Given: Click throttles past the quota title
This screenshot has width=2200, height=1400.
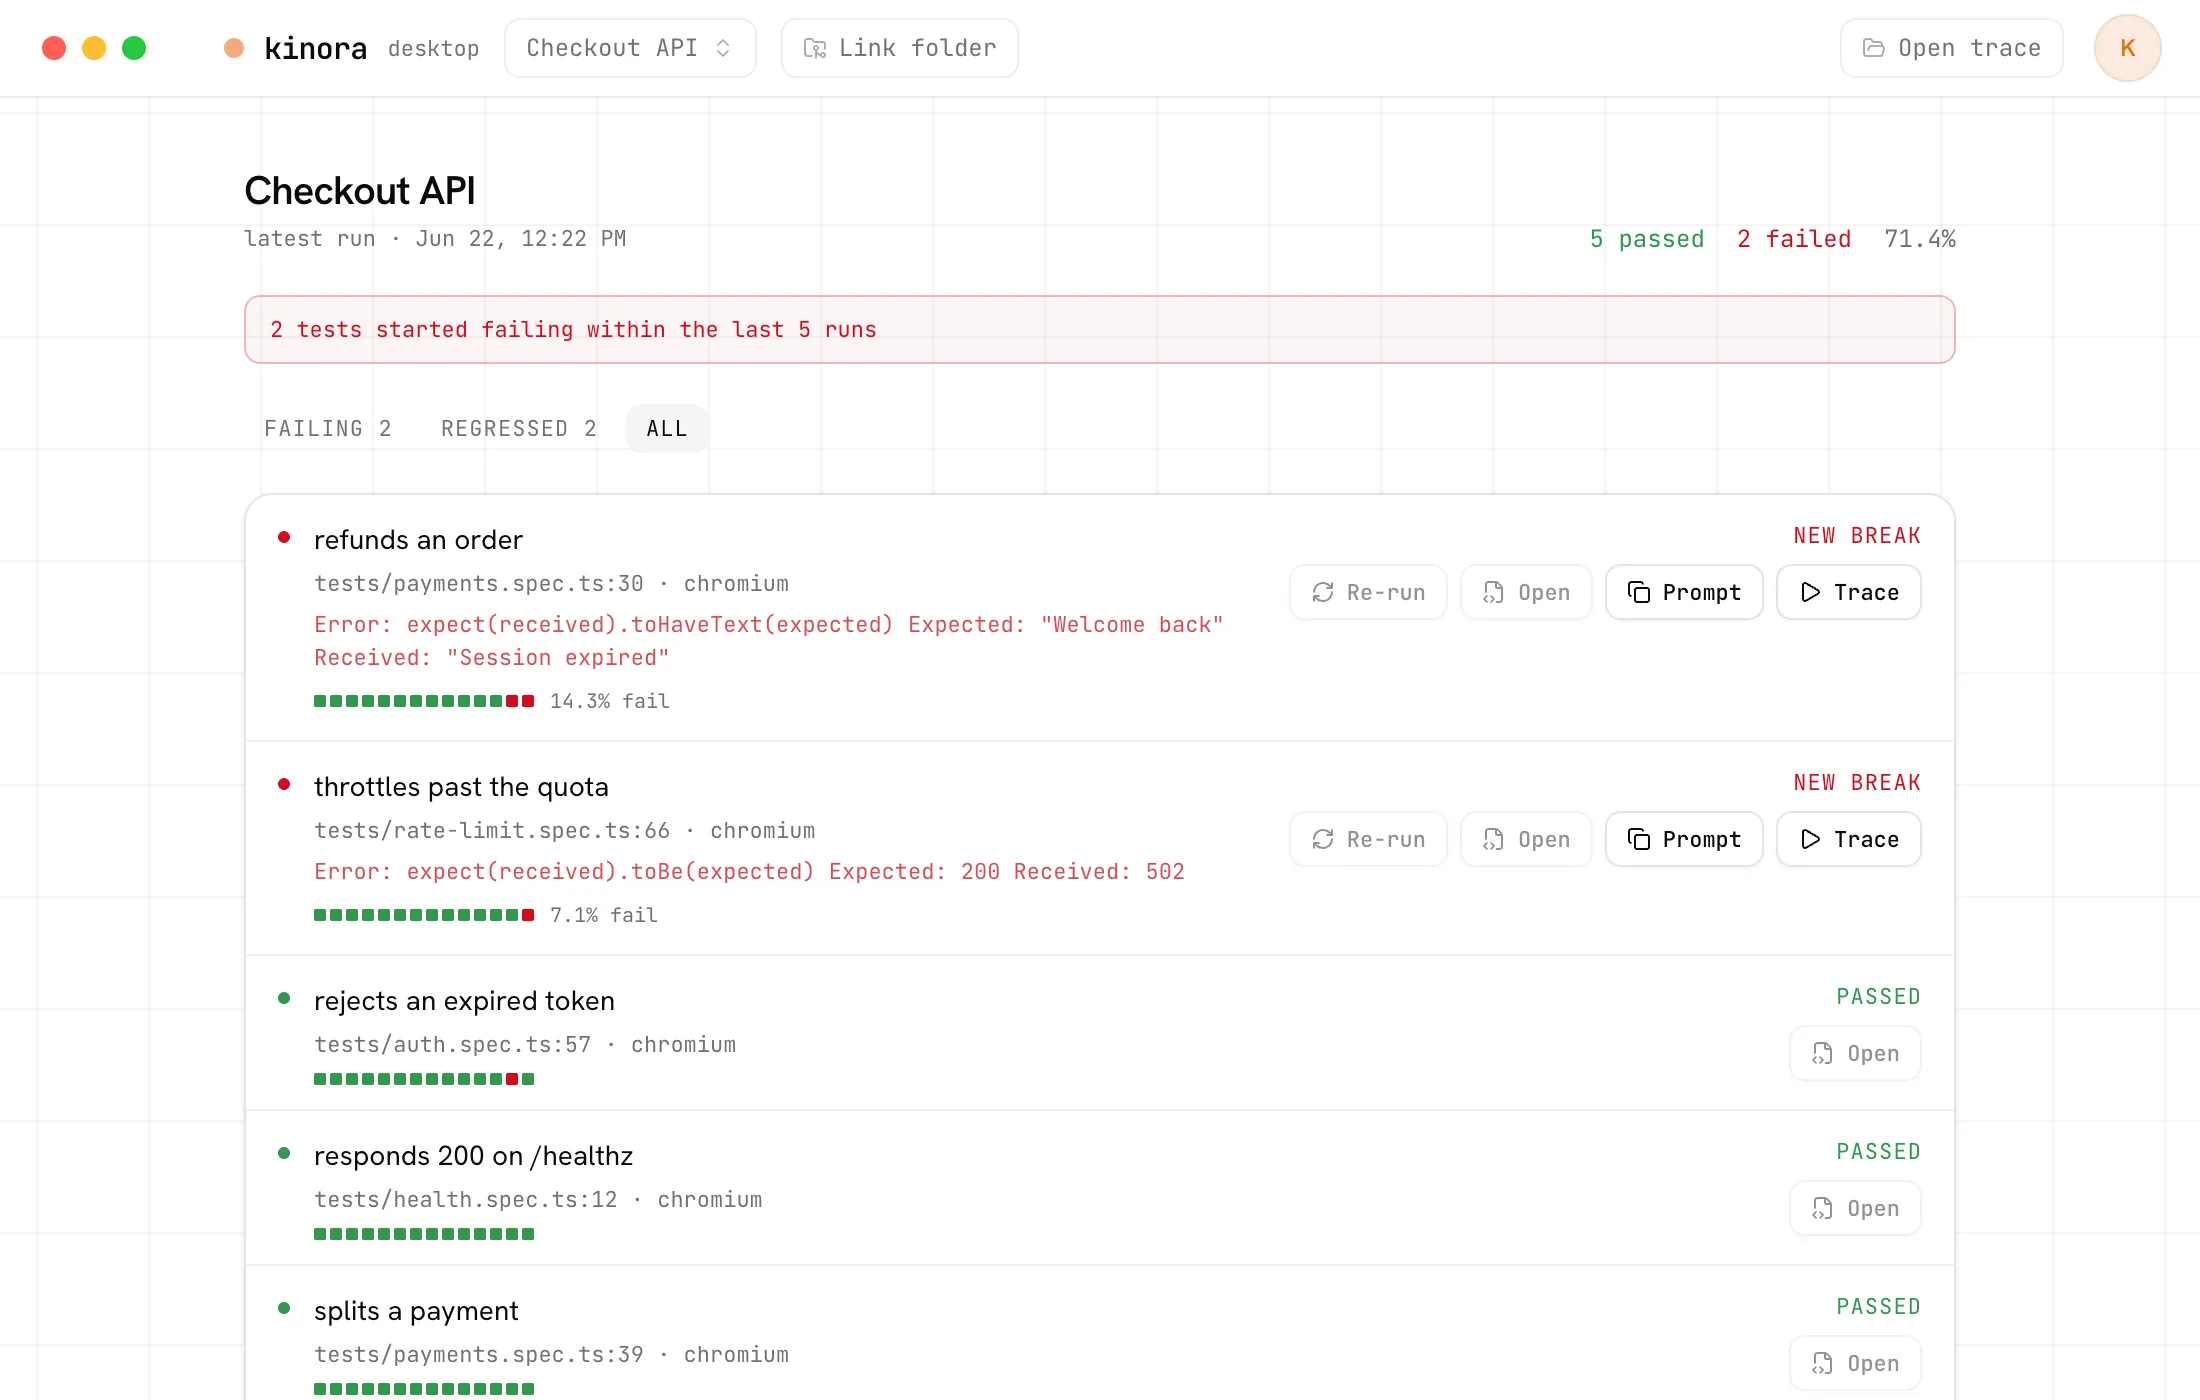Looking at the screenshot, I should coord(461,787).
